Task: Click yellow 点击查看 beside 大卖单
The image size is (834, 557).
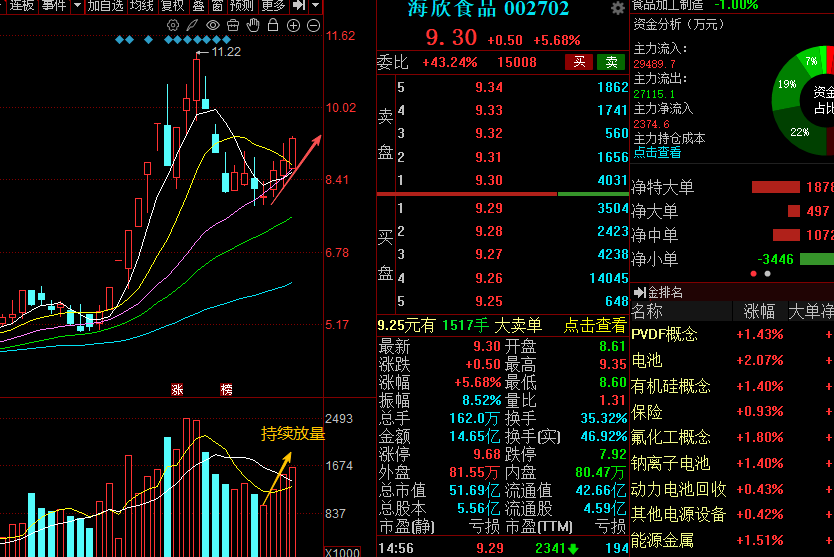Action: [595, 325]
